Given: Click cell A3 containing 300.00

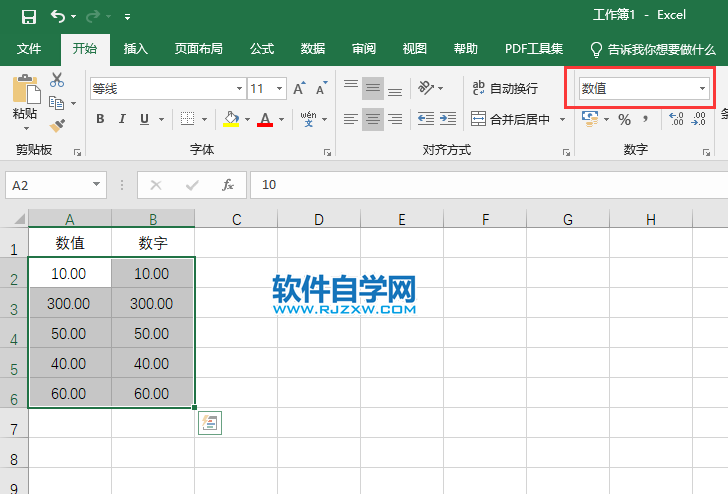Looking at the screenshot, I should (x=69, y=304).
